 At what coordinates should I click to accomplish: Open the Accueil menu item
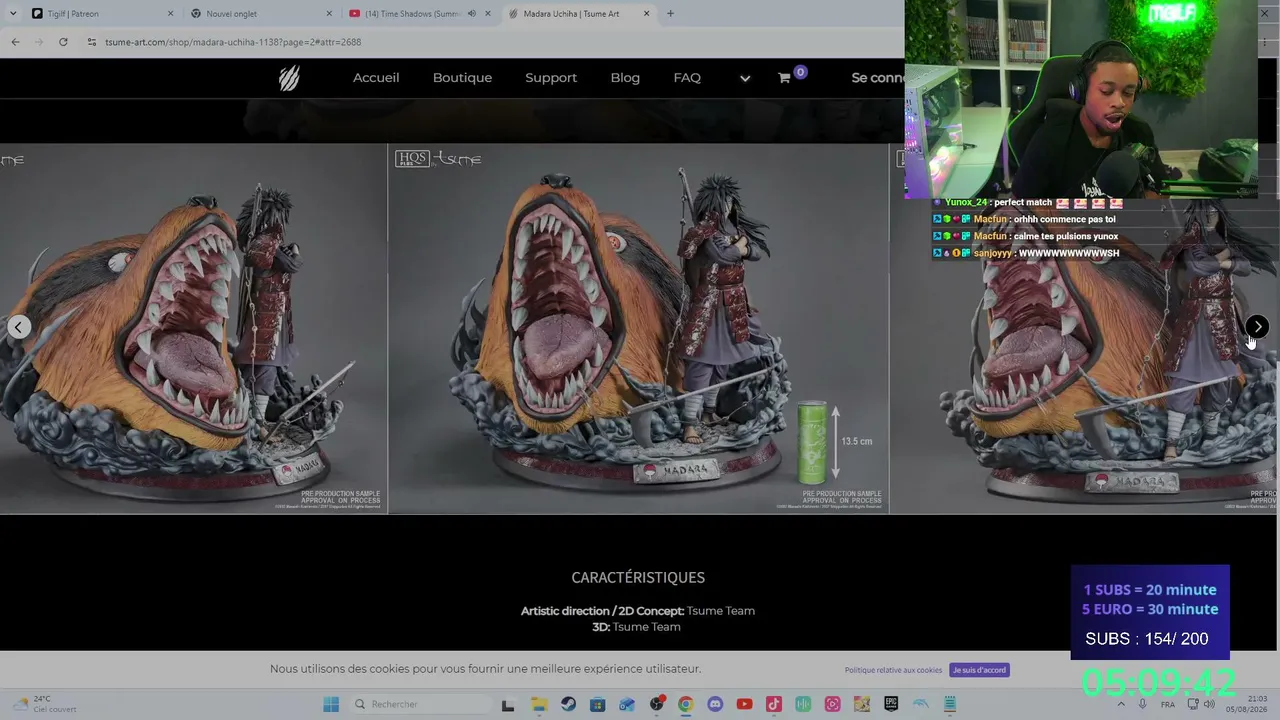click(x=376, y=77)
